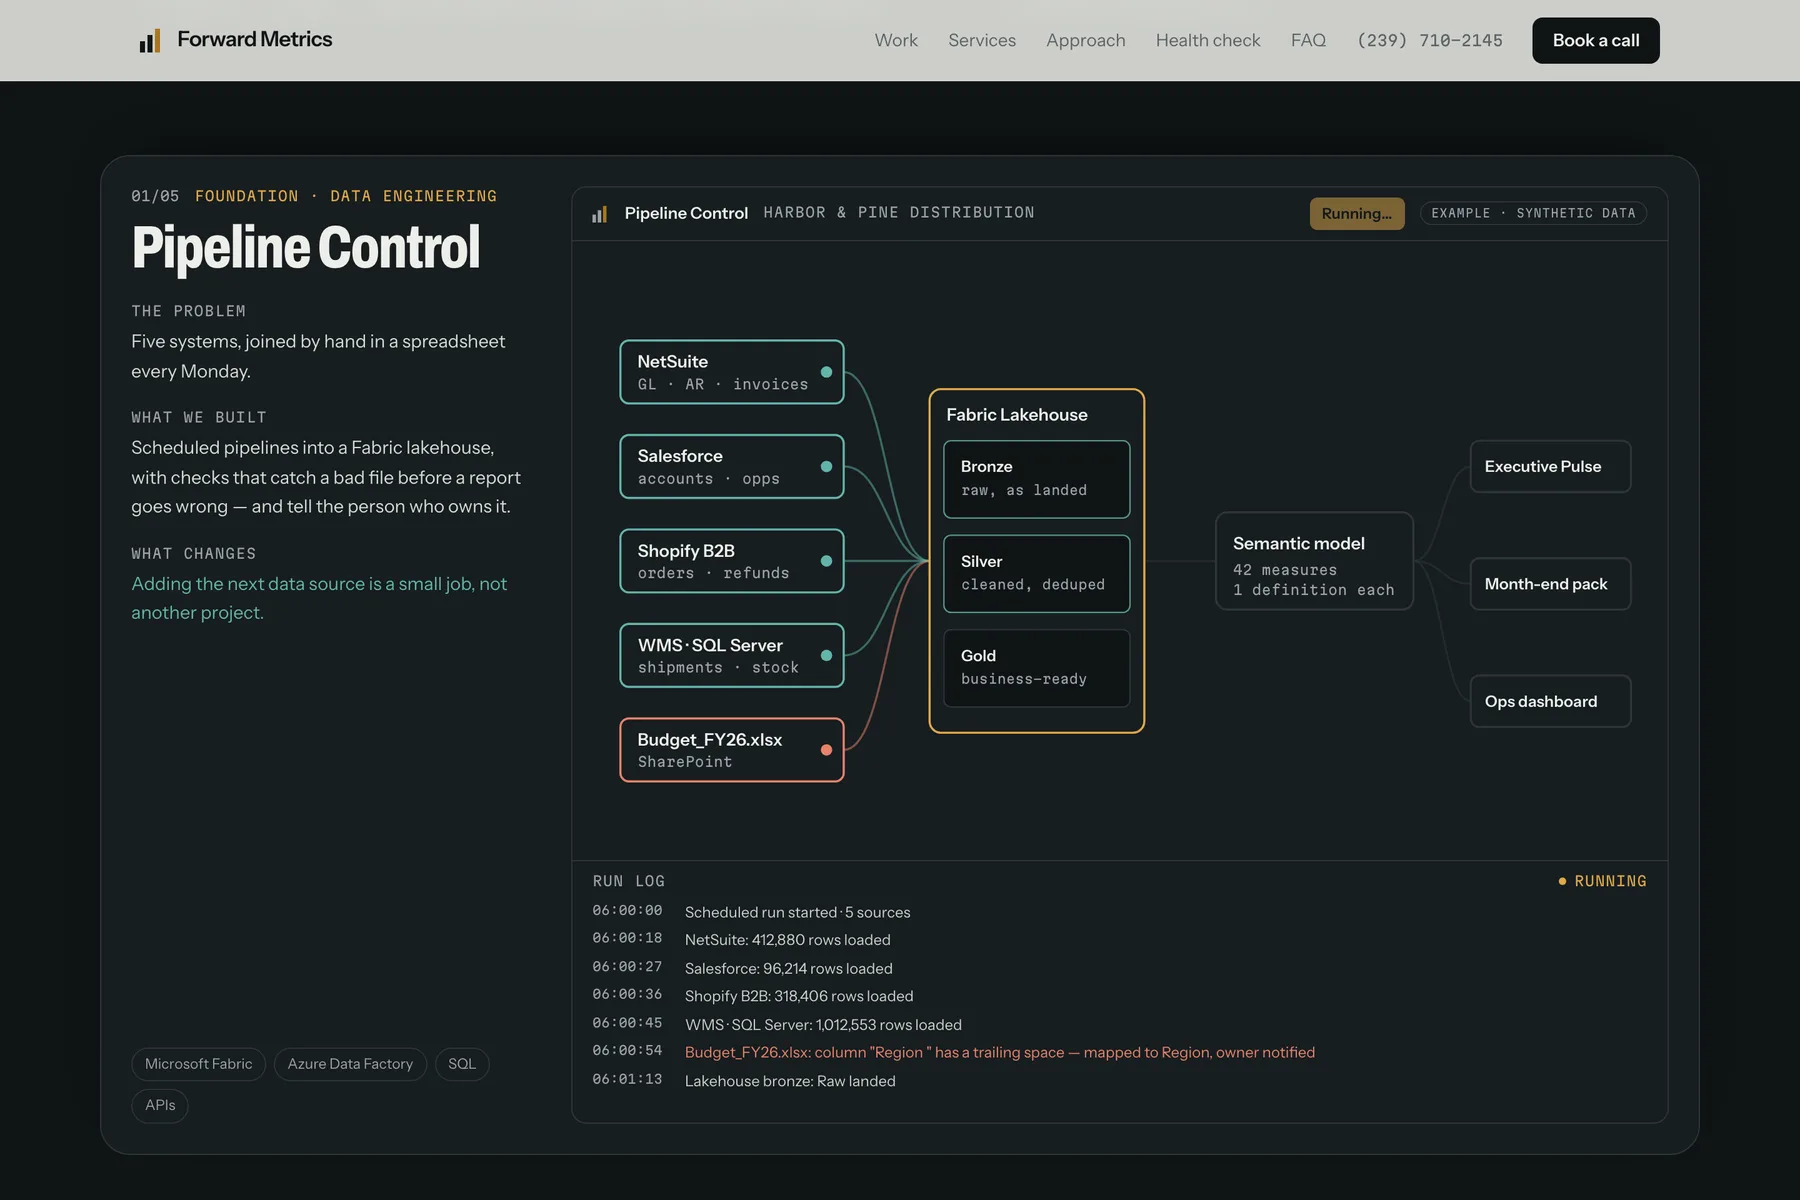This screenshot has height=1200, width=1800.
Task: Click the yellow RUNNING indicator dot
Action: [x=1562, y=881]
